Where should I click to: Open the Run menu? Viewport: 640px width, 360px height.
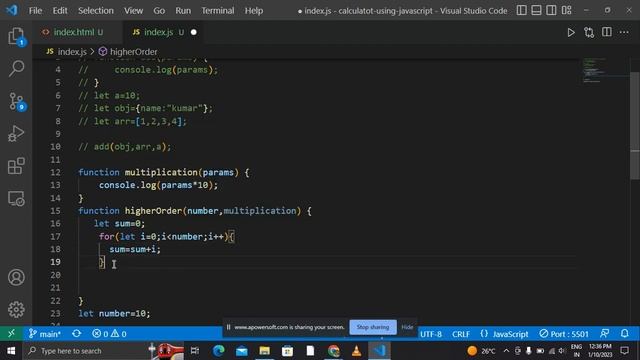pyautogui.click(x=183, y=11)
